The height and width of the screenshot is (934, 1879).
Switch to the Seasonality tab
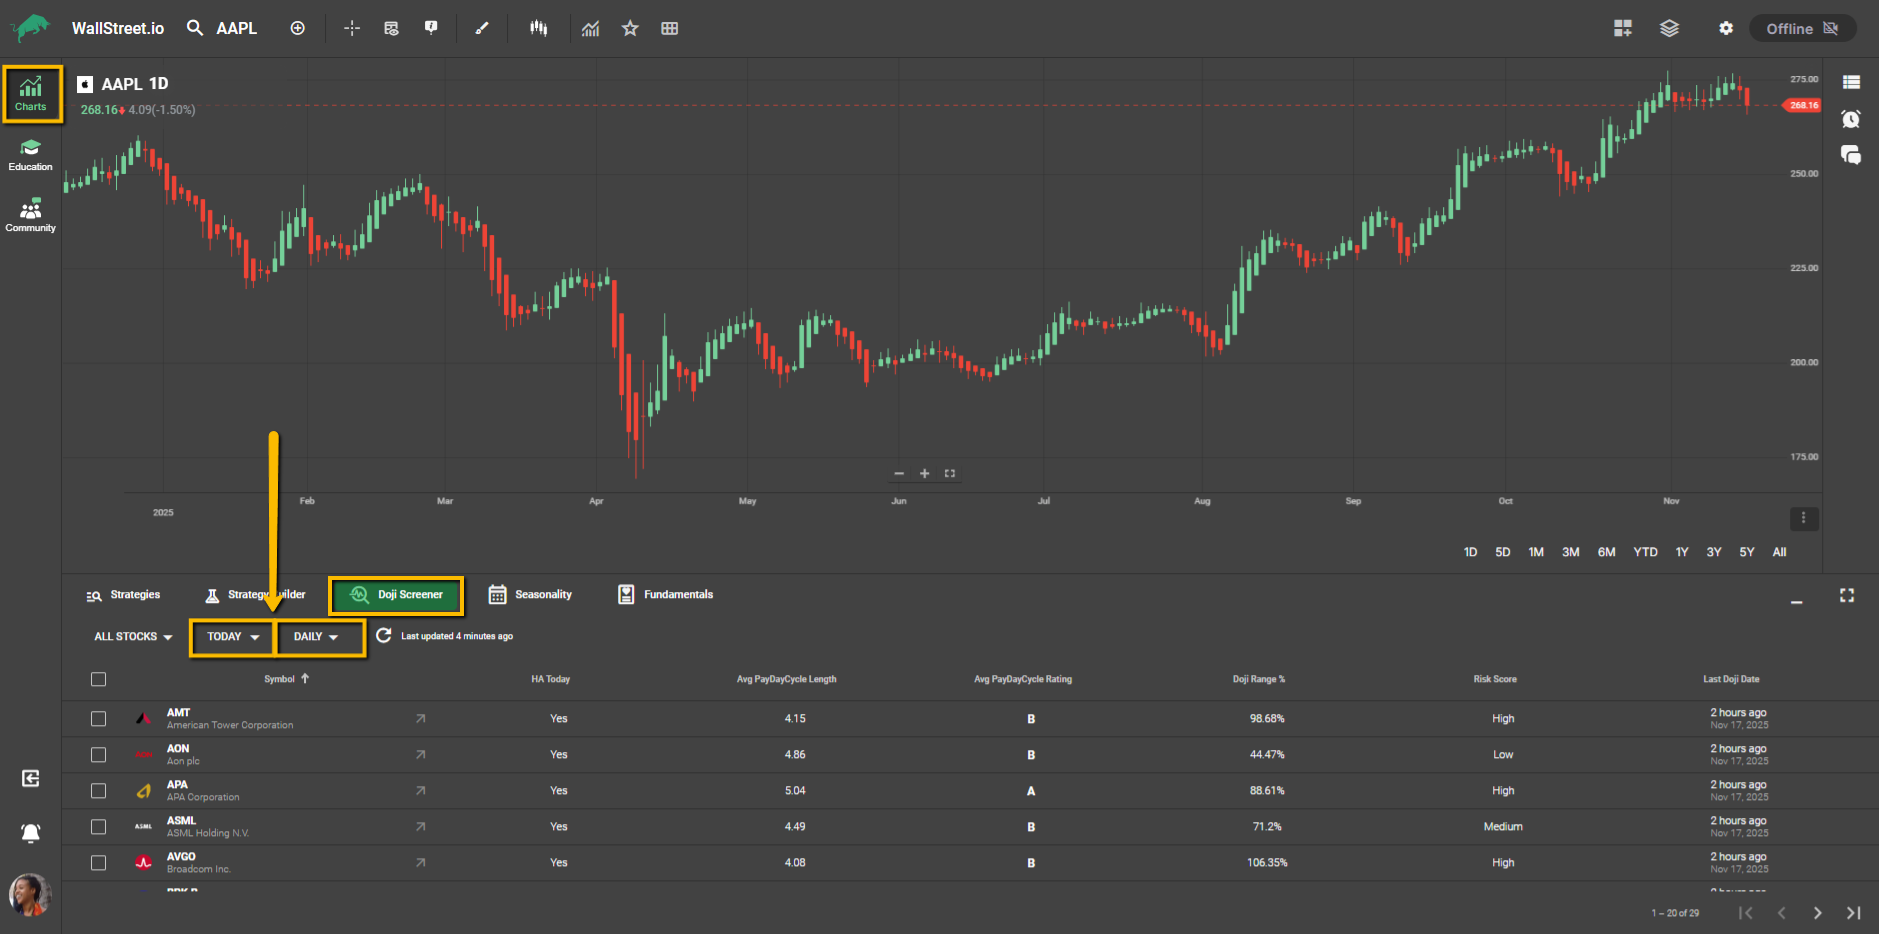point(530,595)
